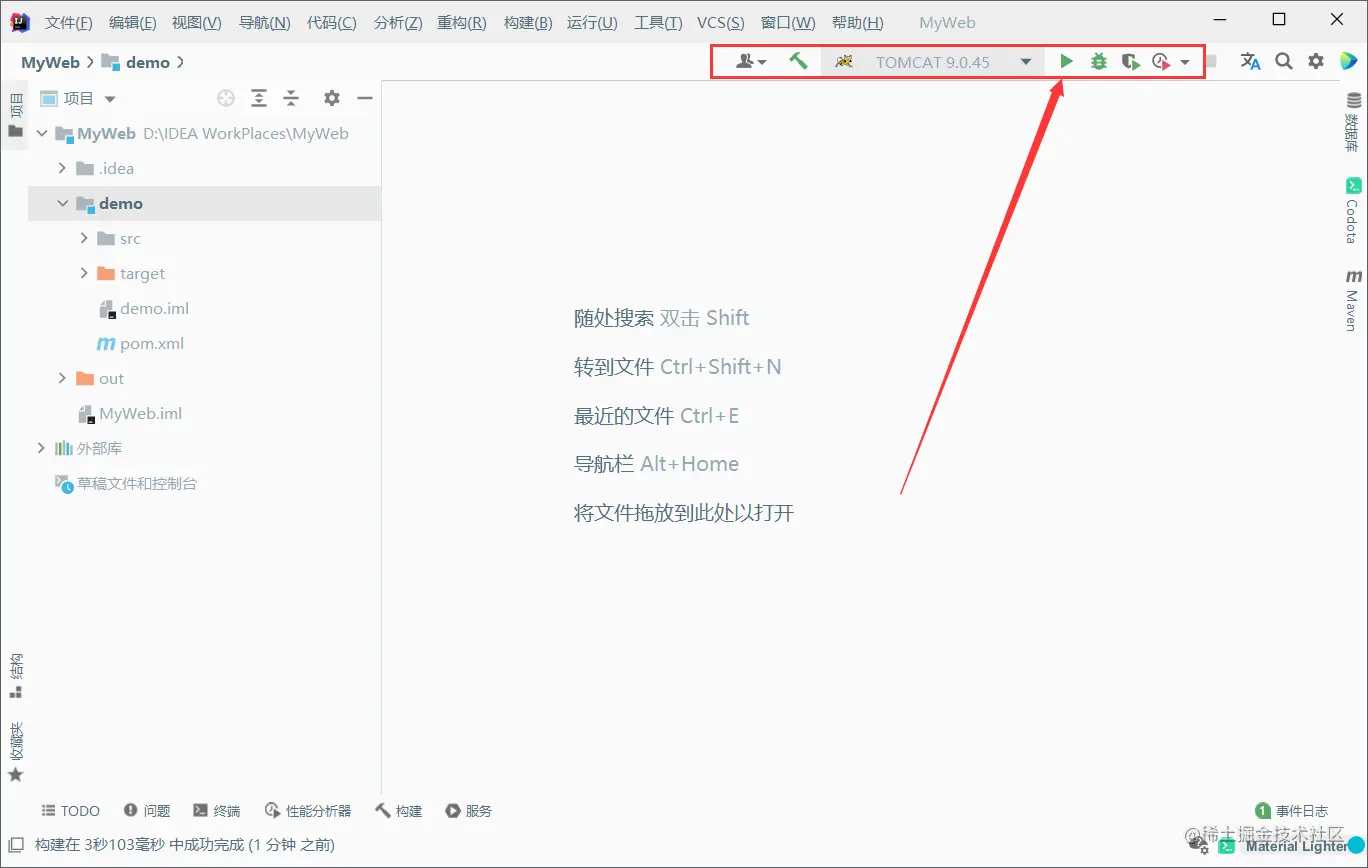Open the translate icon in toolbar
This screenshot has height=868, width=1368.
[x=1250, y=62]
